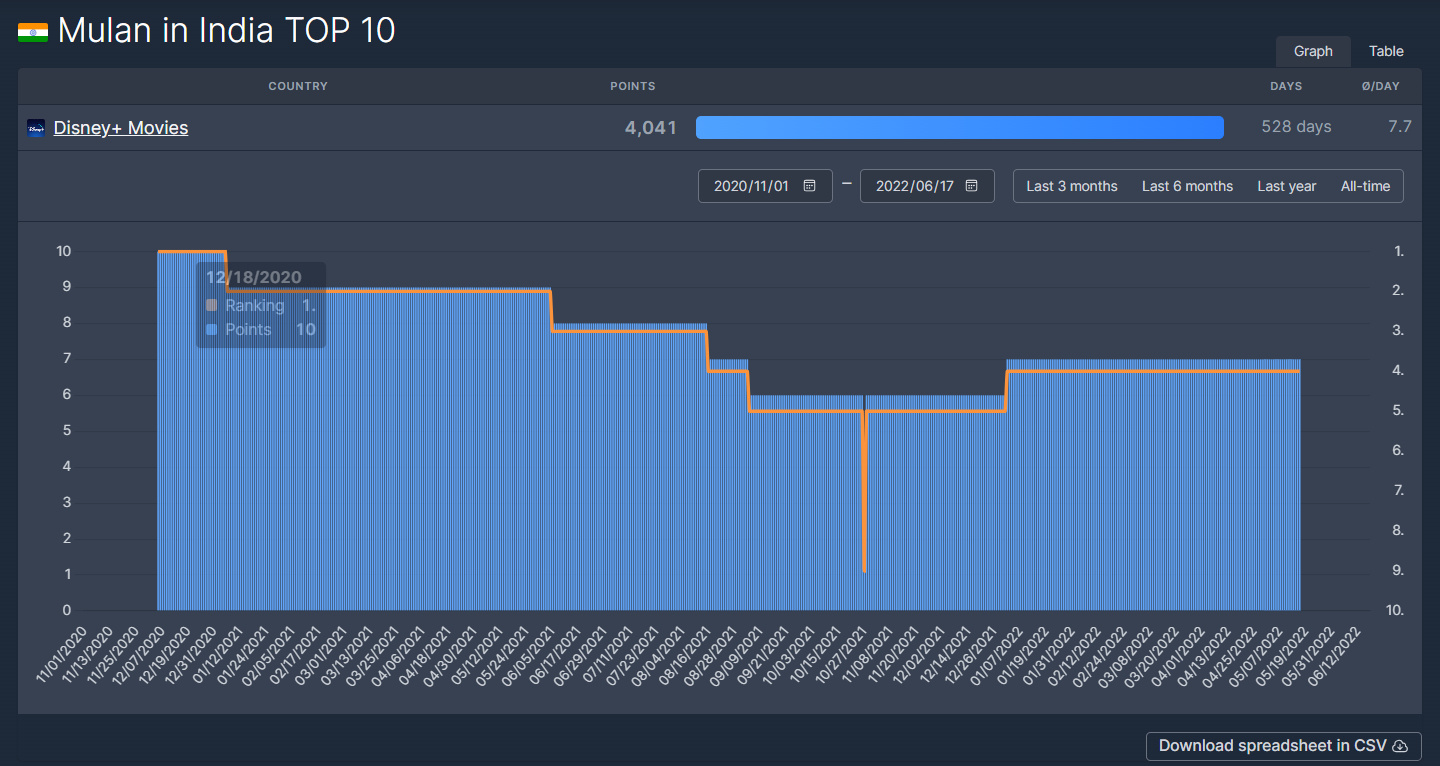The image size is (1440, 766).
Task: Switch to the Table tab
Action: click(1386, 51)
